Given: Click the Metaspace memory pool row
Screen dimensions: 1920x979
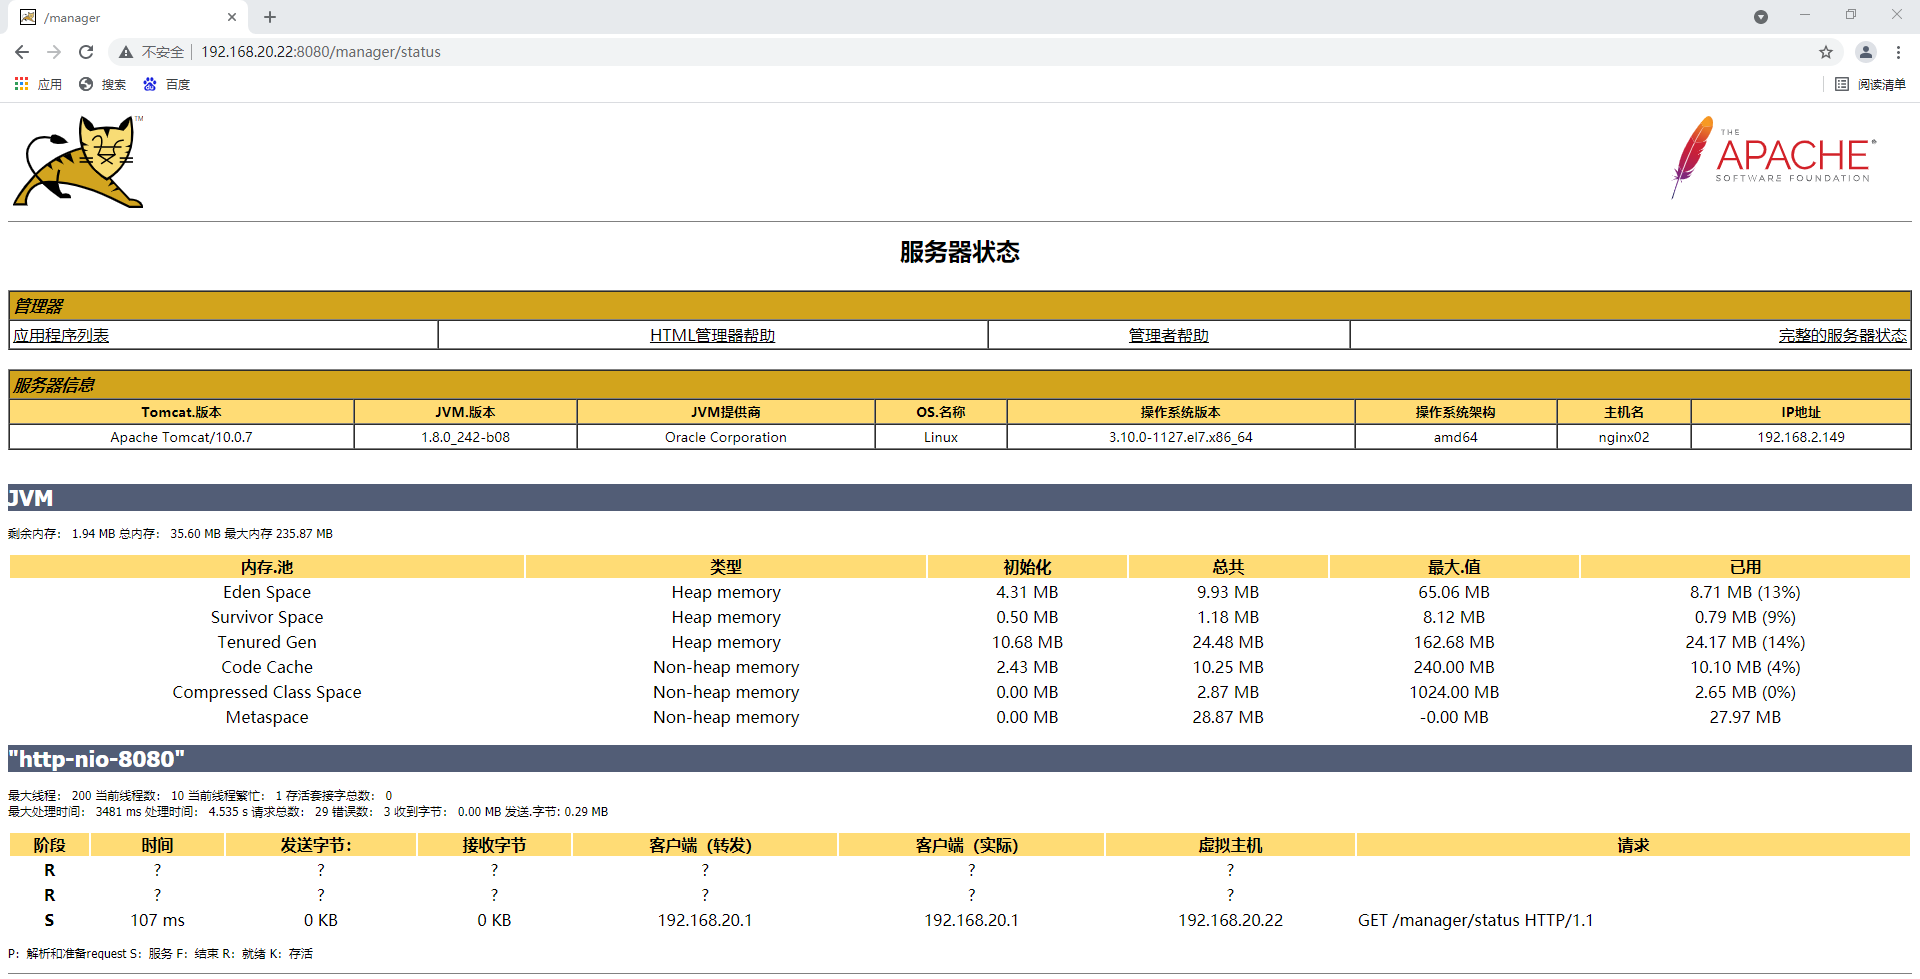Looking at the screenshot, I should tap(960, 717).
